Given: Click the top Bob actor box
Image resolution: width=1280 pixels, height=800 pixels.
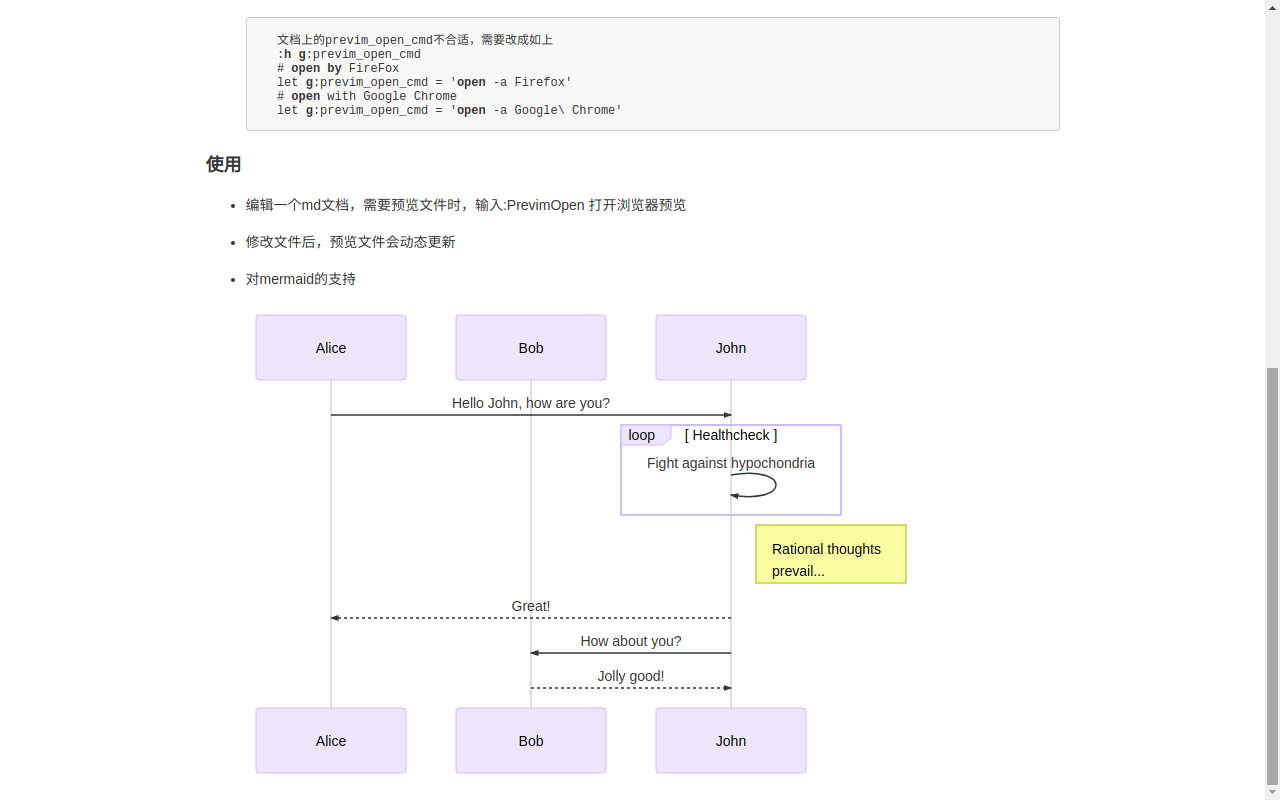Looking at the screenshot, I should [531, 348].
